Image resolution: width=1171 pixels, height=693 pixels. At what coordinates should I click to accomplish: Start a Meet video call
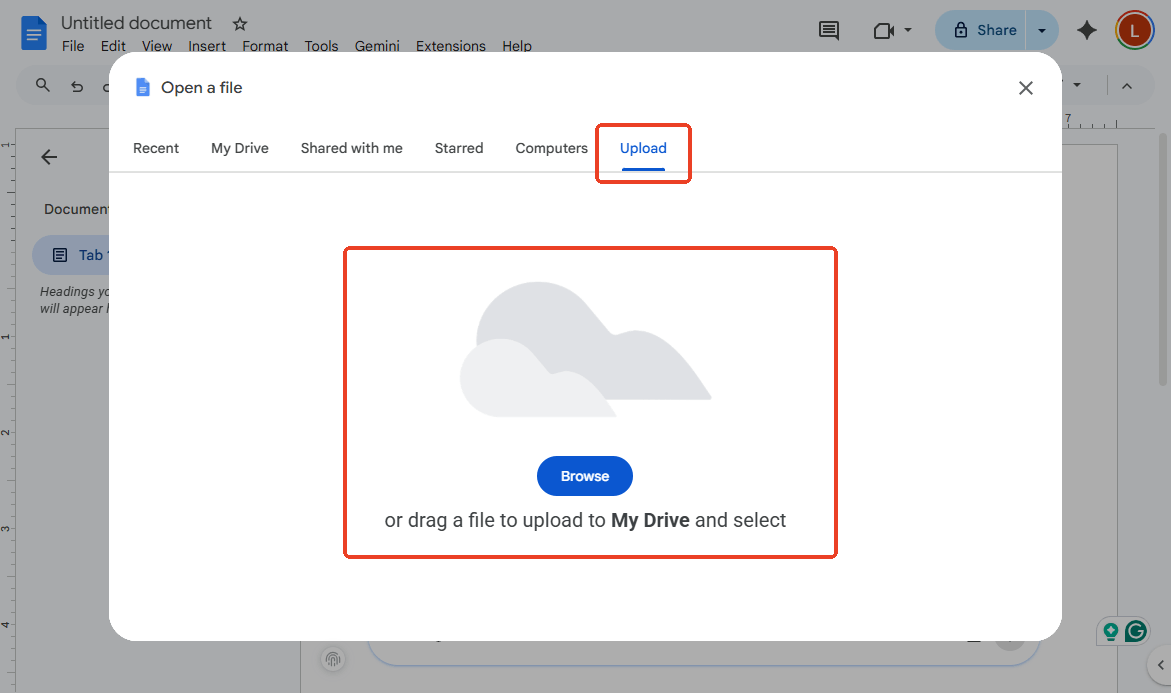point(884,30)
